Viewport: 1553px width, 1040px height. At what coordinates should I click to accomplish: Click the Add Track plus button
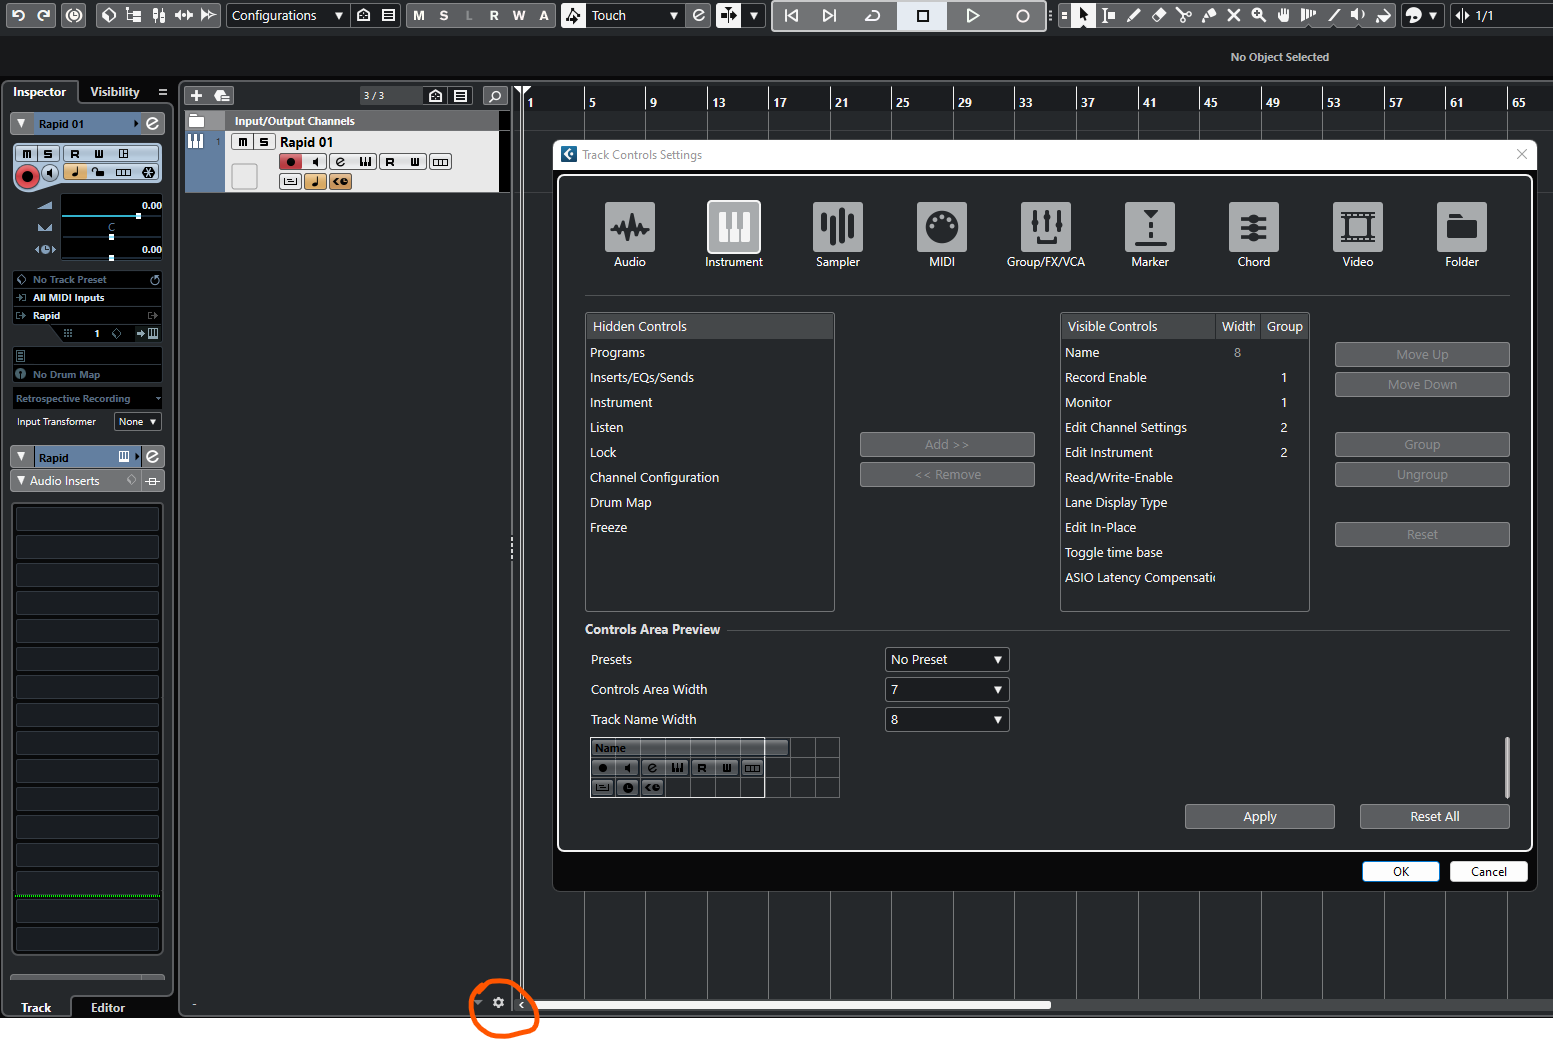pyautogui.click(x=197, y=96)
